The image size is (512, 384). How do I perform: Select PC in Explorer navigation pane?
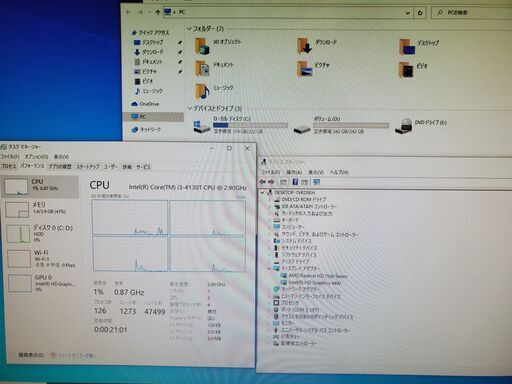point(153,117)
